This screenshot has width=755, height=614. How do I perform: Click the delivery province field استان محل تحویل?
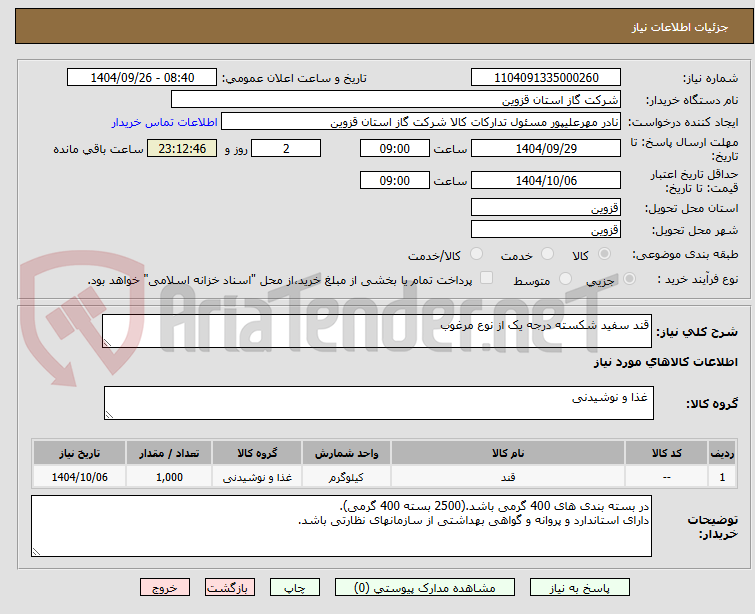(546, 208)
